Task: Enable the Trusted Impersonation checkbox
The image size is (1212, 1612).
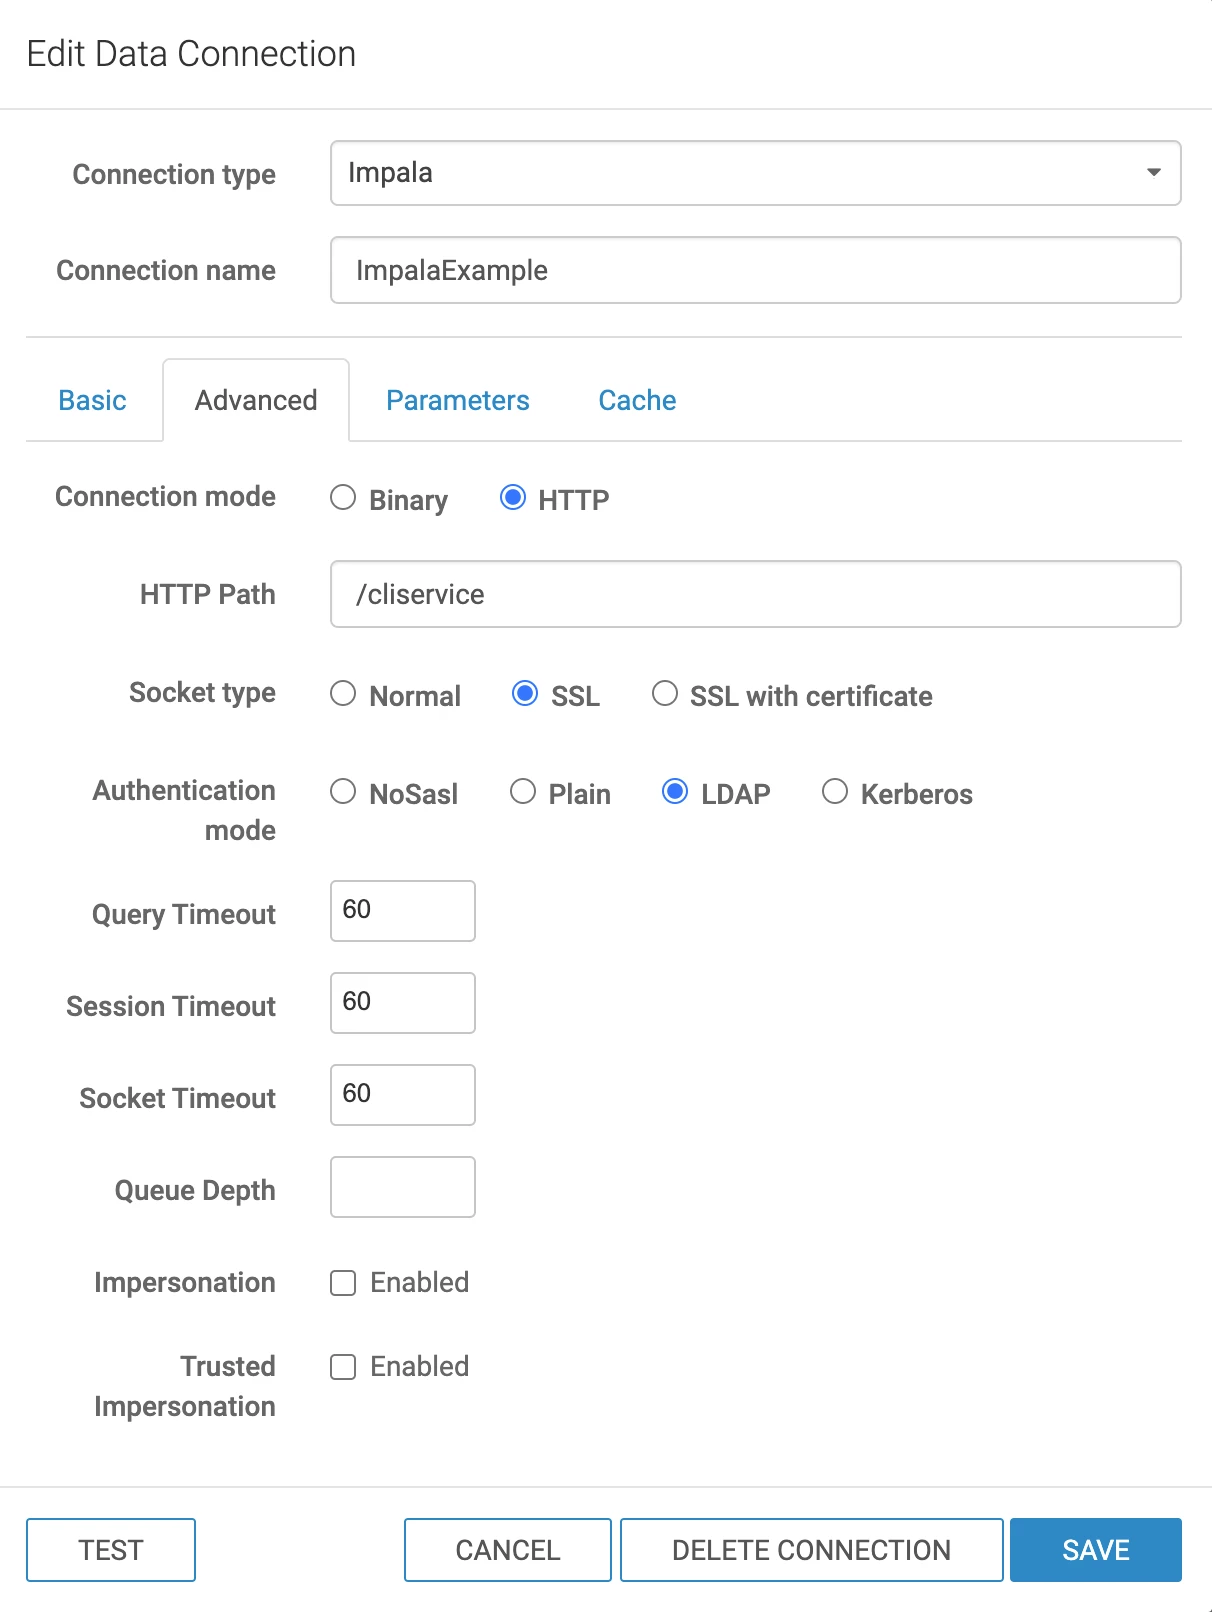Action: coord(343,1367)
